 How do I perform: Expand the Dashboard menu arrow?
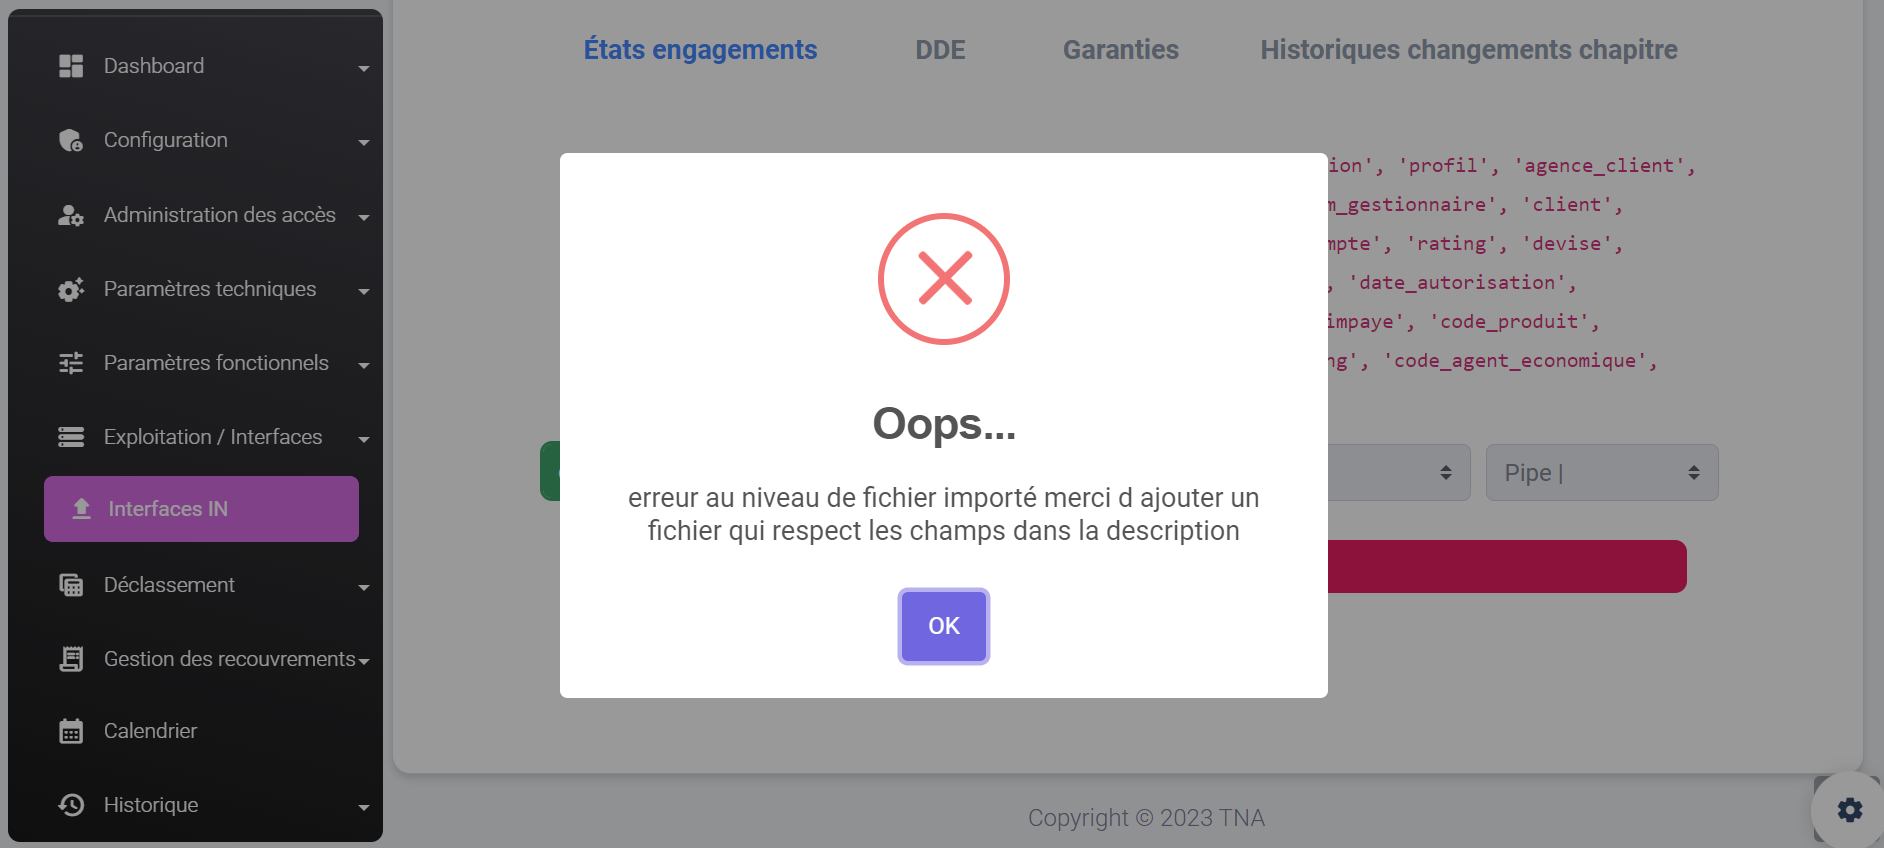364,68
